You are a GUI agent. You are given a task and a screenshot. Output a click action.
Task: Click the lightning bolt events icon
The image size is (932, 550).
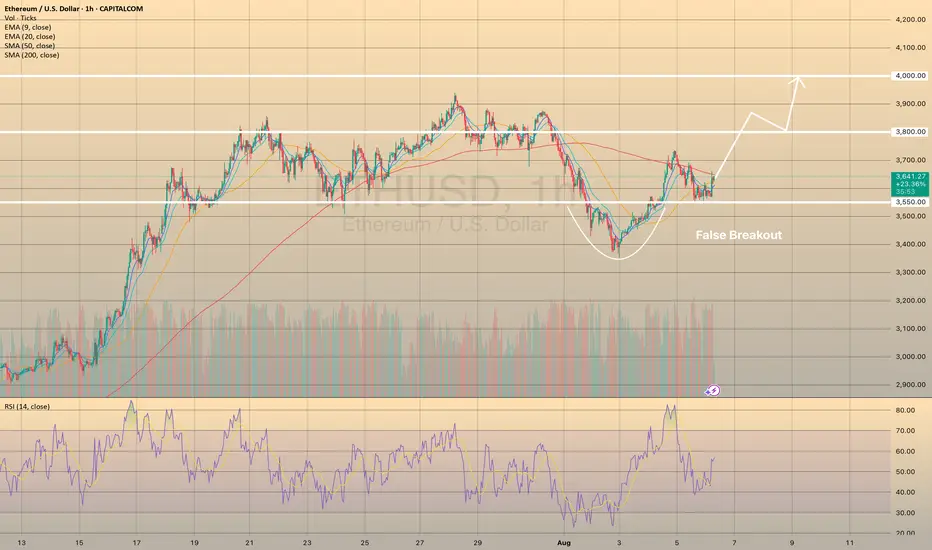click(713, 391)
